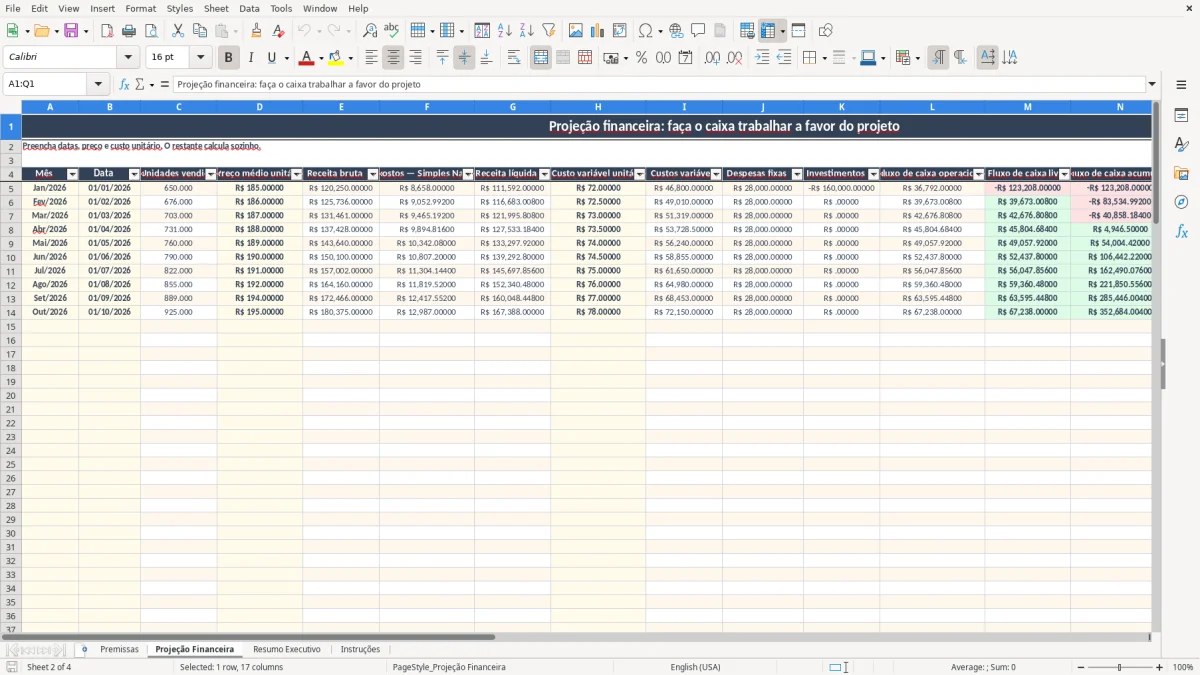The width and height of the screenshot is (1200, 675).
Task: Toggle Freeze Rows and Columns
Action: click(767, 31)
